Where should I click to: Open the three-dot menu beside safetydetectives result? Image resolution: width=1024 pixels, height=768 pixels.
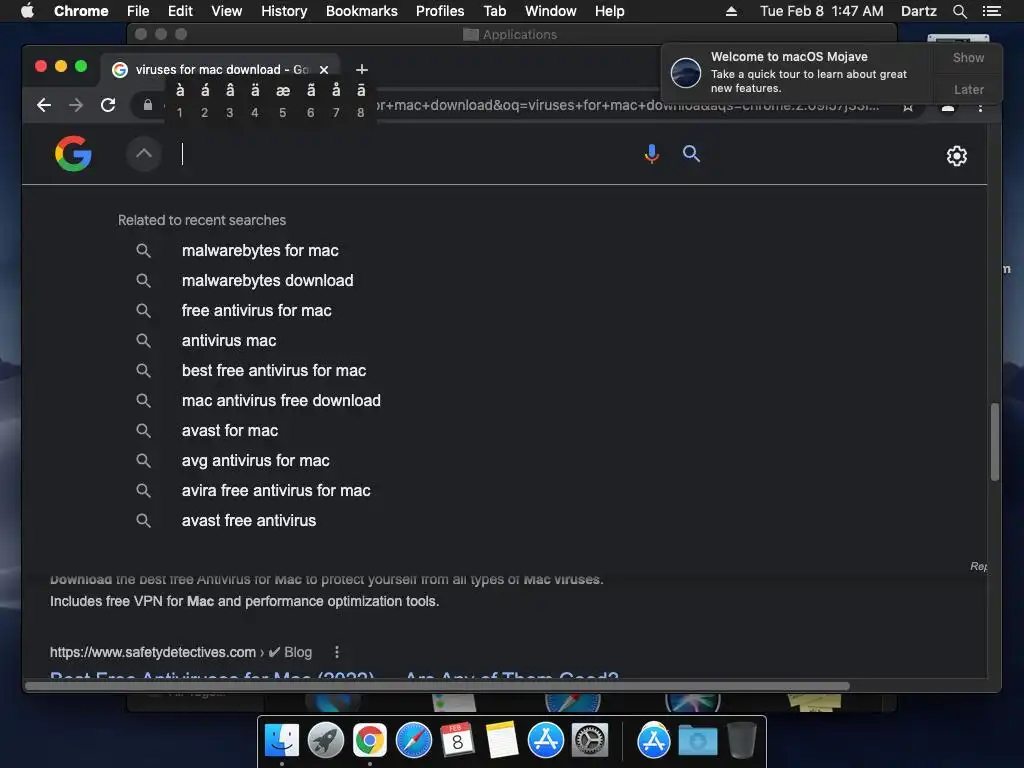[x=337, y=652]
